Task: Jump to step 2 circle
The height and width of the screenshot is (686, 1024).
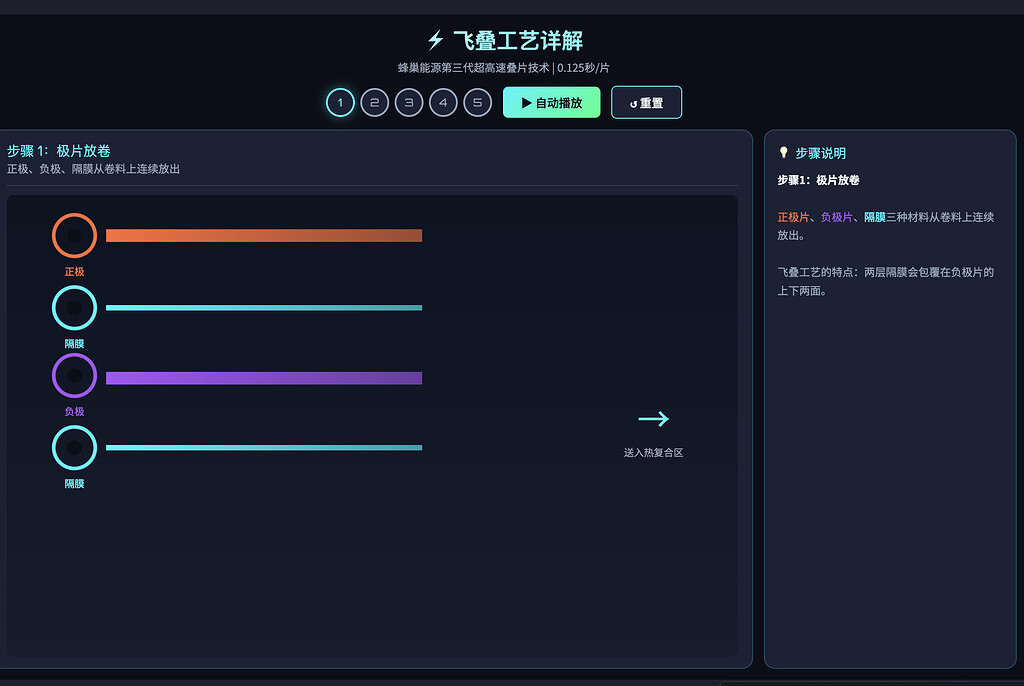Action: click(x=375, y=103)
